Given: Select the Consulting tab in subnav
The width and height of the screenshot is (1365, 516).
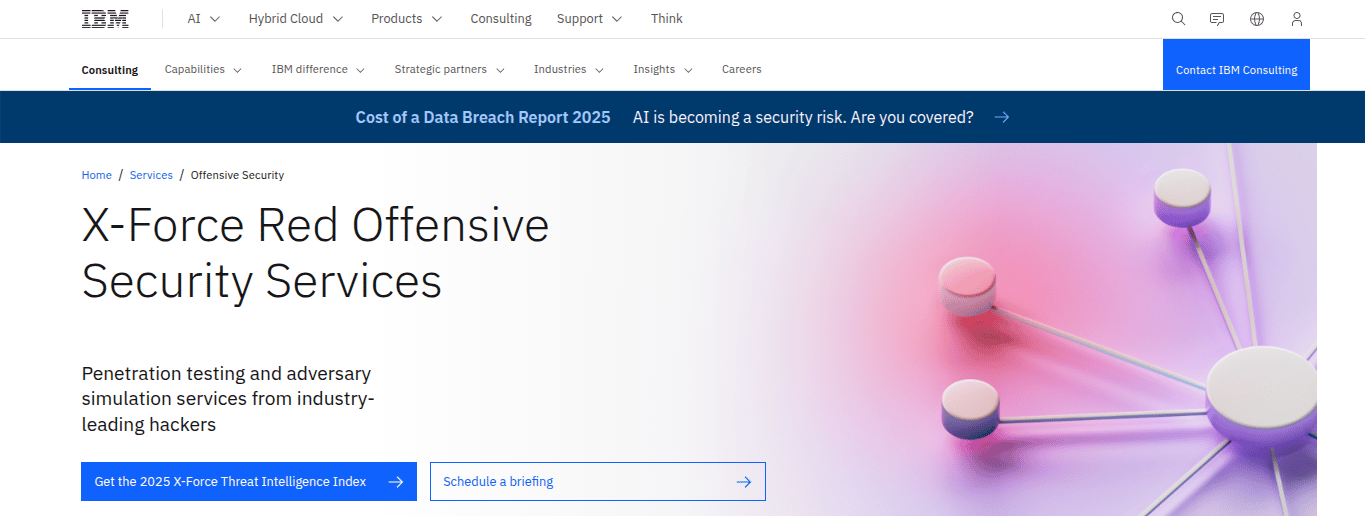Looking at the screenshot, I should point(110,70).
